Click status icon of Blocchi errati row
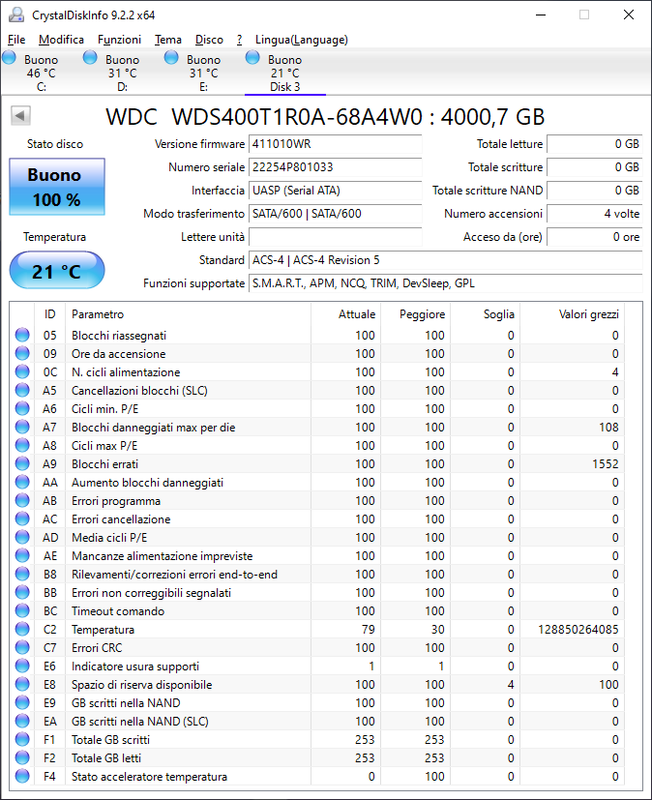This screenshot has height=800, width=652. (x=22, y=463)
